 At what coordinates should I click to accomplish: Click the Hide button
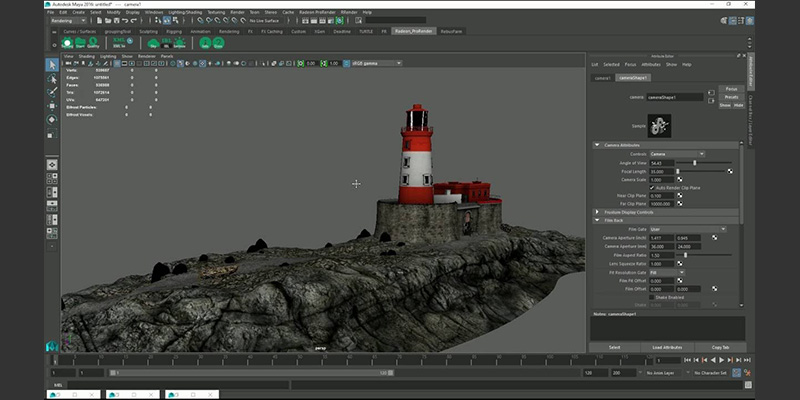pos(738,105)
